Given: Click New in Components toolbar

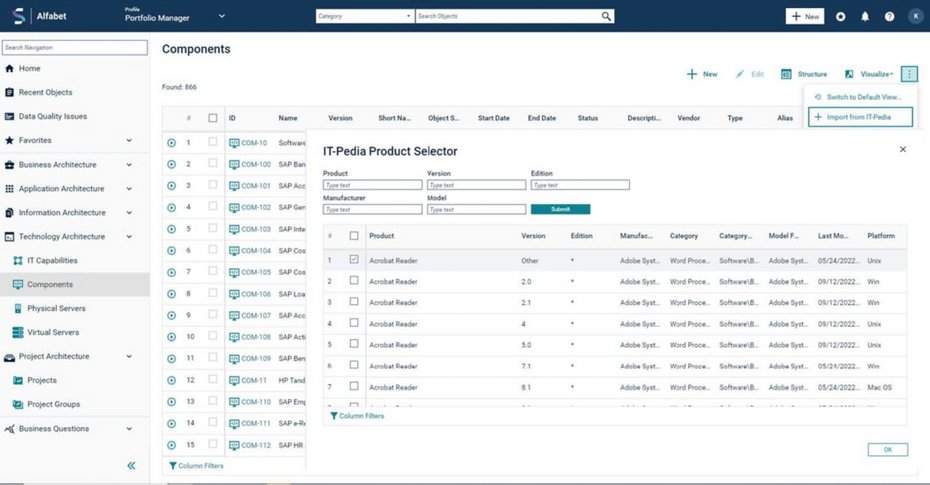Looking at the screenshot, I should 702,74.
